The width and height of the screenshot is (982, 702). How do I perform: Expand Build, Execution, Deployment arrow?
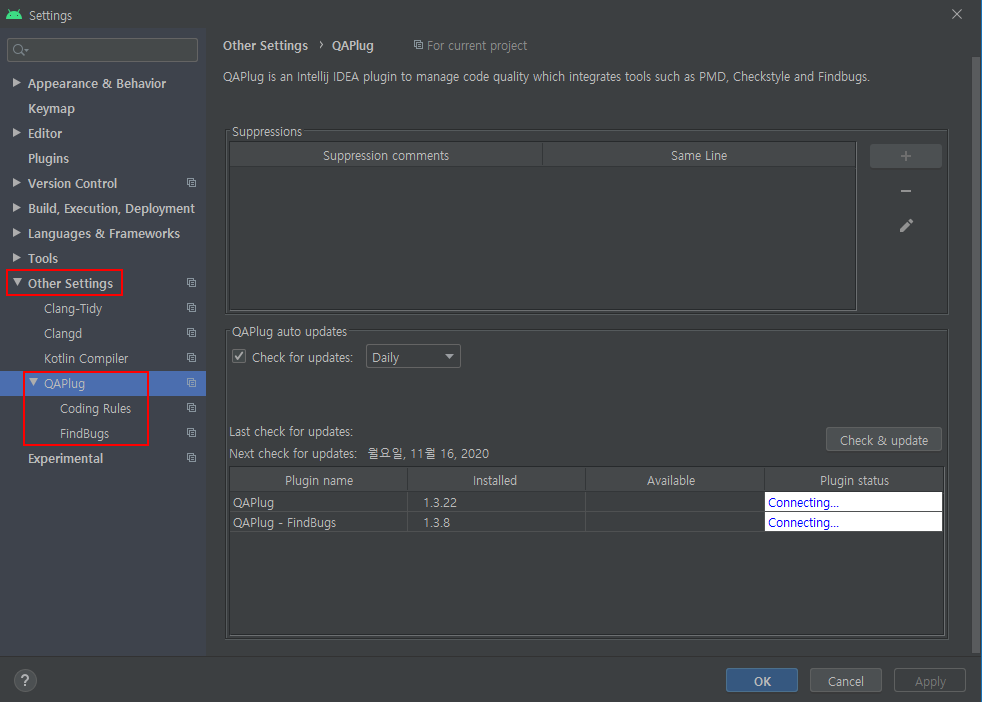click(17, 208)
